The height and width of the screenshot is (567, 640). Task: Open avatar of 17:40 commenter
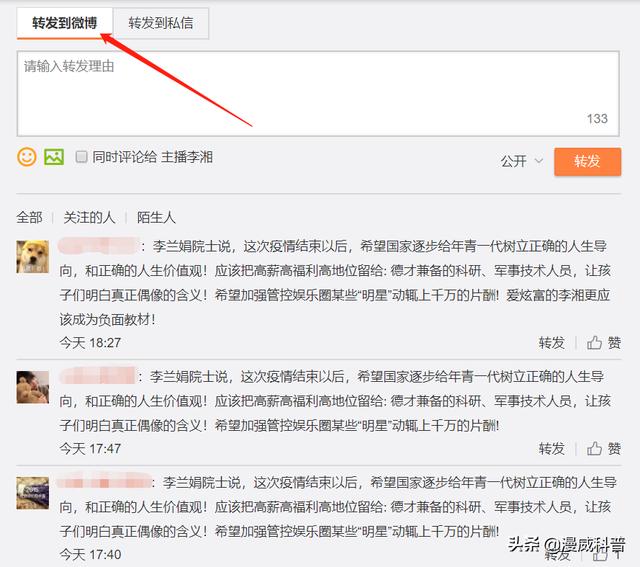[x=33, y=493]
